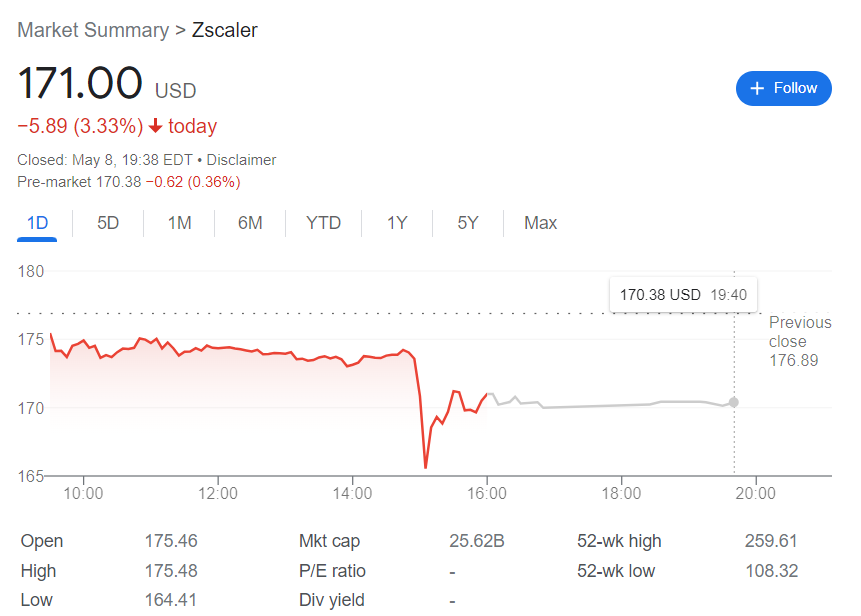Click the Market Summary breadcrumb
The image size is (861, 616).
93,30
